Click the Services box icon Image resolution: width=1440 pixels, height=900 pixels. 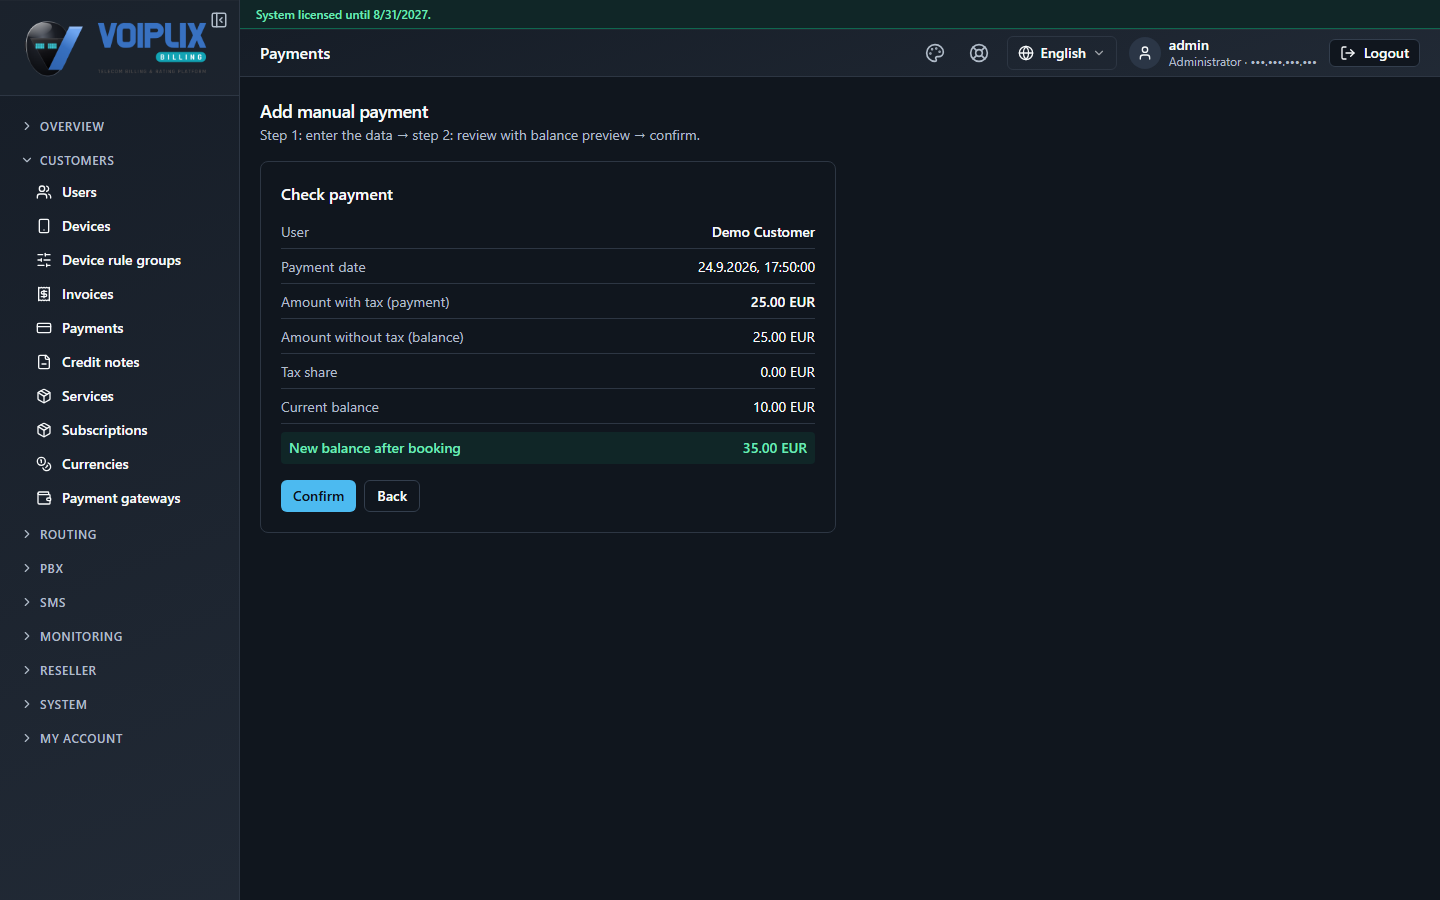click(44, 396)
